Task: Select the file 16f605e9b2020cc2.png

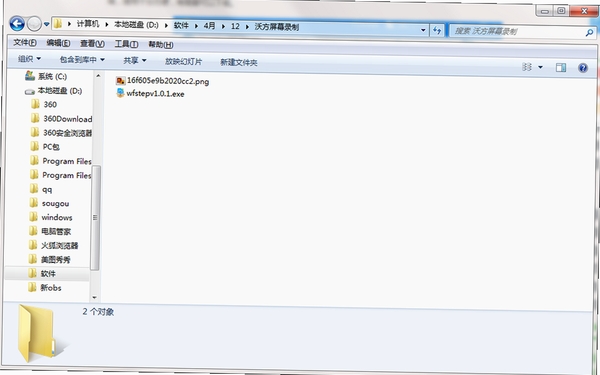Action: pos(168,81)
